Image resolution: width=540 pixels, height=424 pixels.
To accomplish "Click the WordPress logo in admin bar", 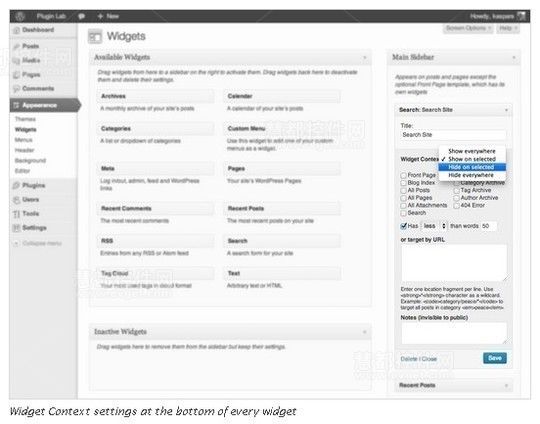I will point(20,16).
